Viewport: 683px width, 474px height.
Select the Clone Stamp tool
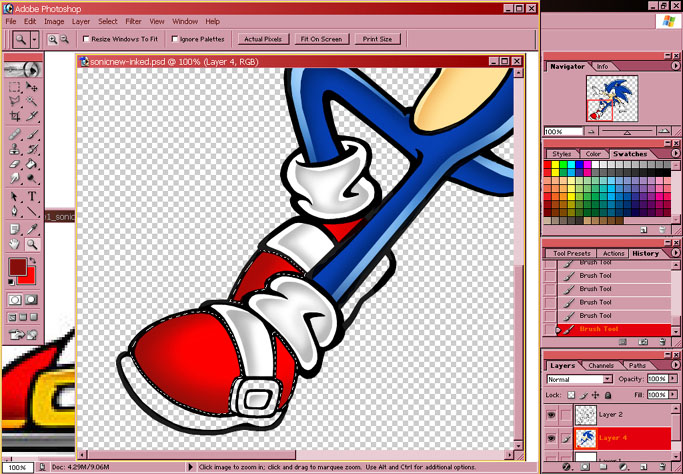point(14,149)
